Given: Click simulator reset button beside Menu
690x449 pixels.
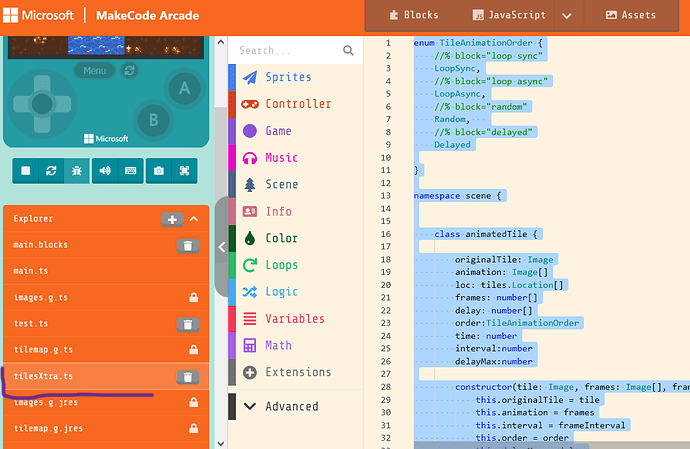Looking at the screenshot, I should point(129,70).
